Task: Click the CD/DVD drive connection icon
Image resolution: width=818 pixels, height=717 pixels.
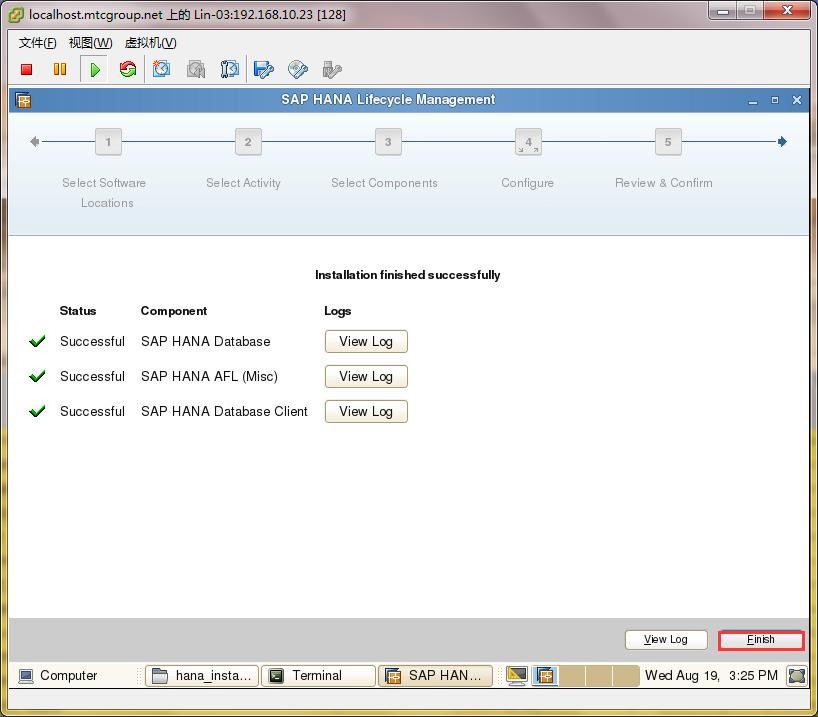Action: coord(297,69)
